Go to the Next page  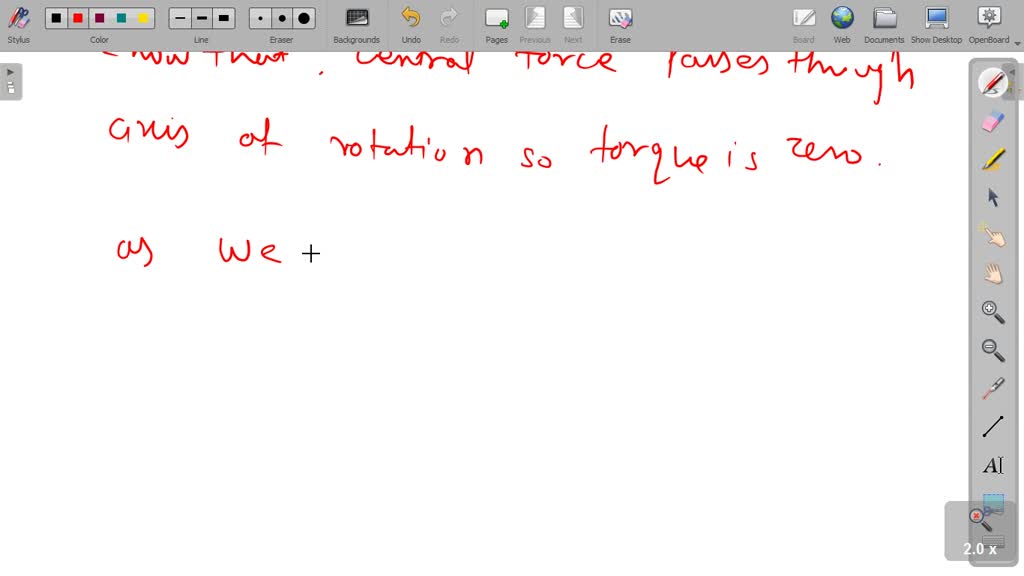[x=573, y=25]
